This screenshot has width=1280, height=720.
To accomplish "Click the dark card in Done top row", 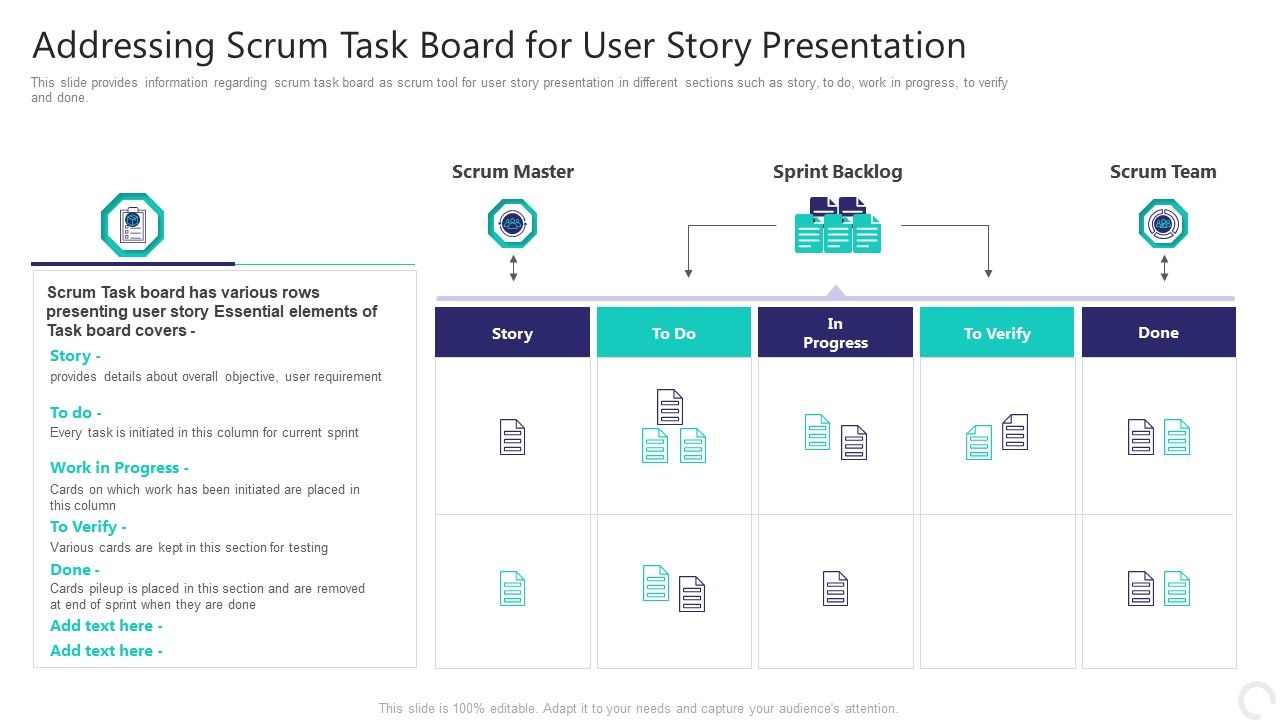I will (1141, 437).
